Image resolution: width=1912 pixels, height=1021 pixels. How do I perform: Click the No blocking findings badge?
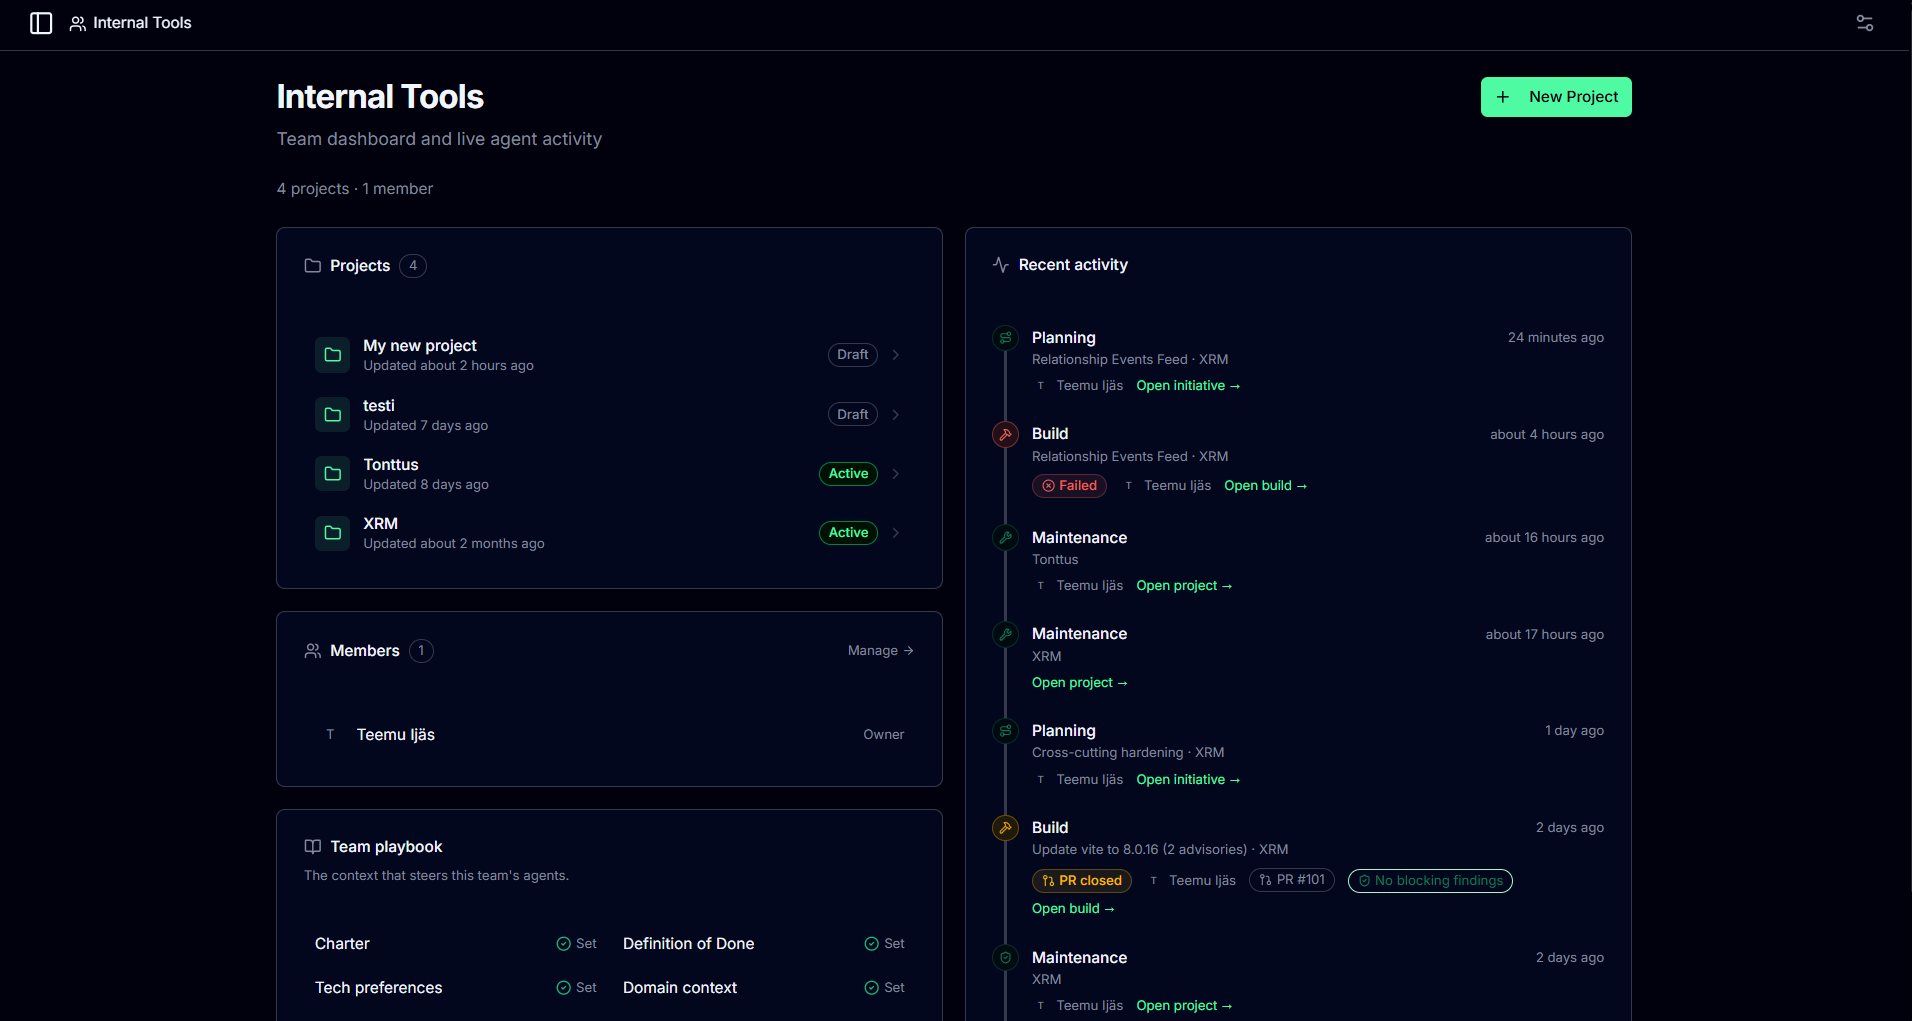1430,881
